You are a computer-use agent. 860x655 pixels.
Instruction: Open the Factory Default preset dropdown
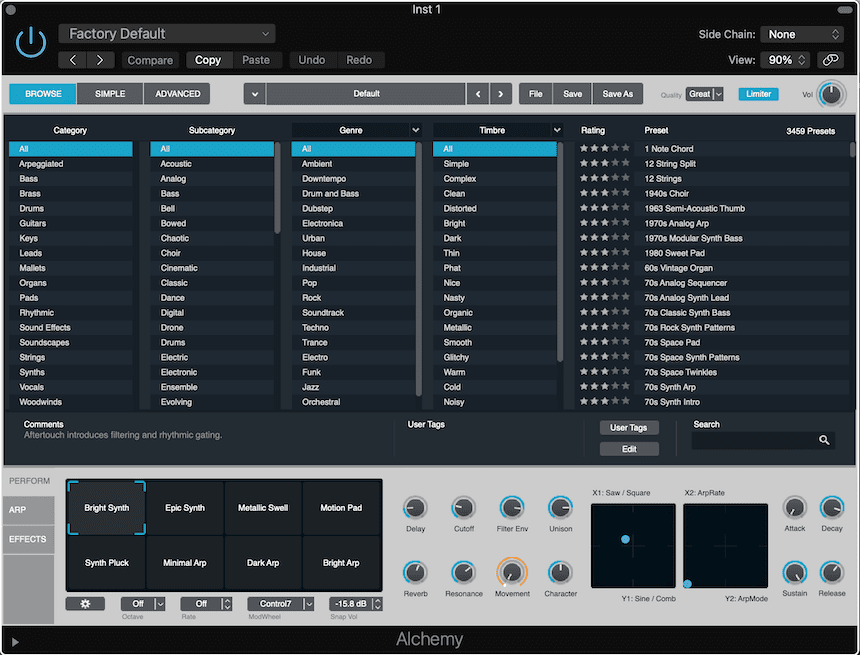(x=167, y=34)
